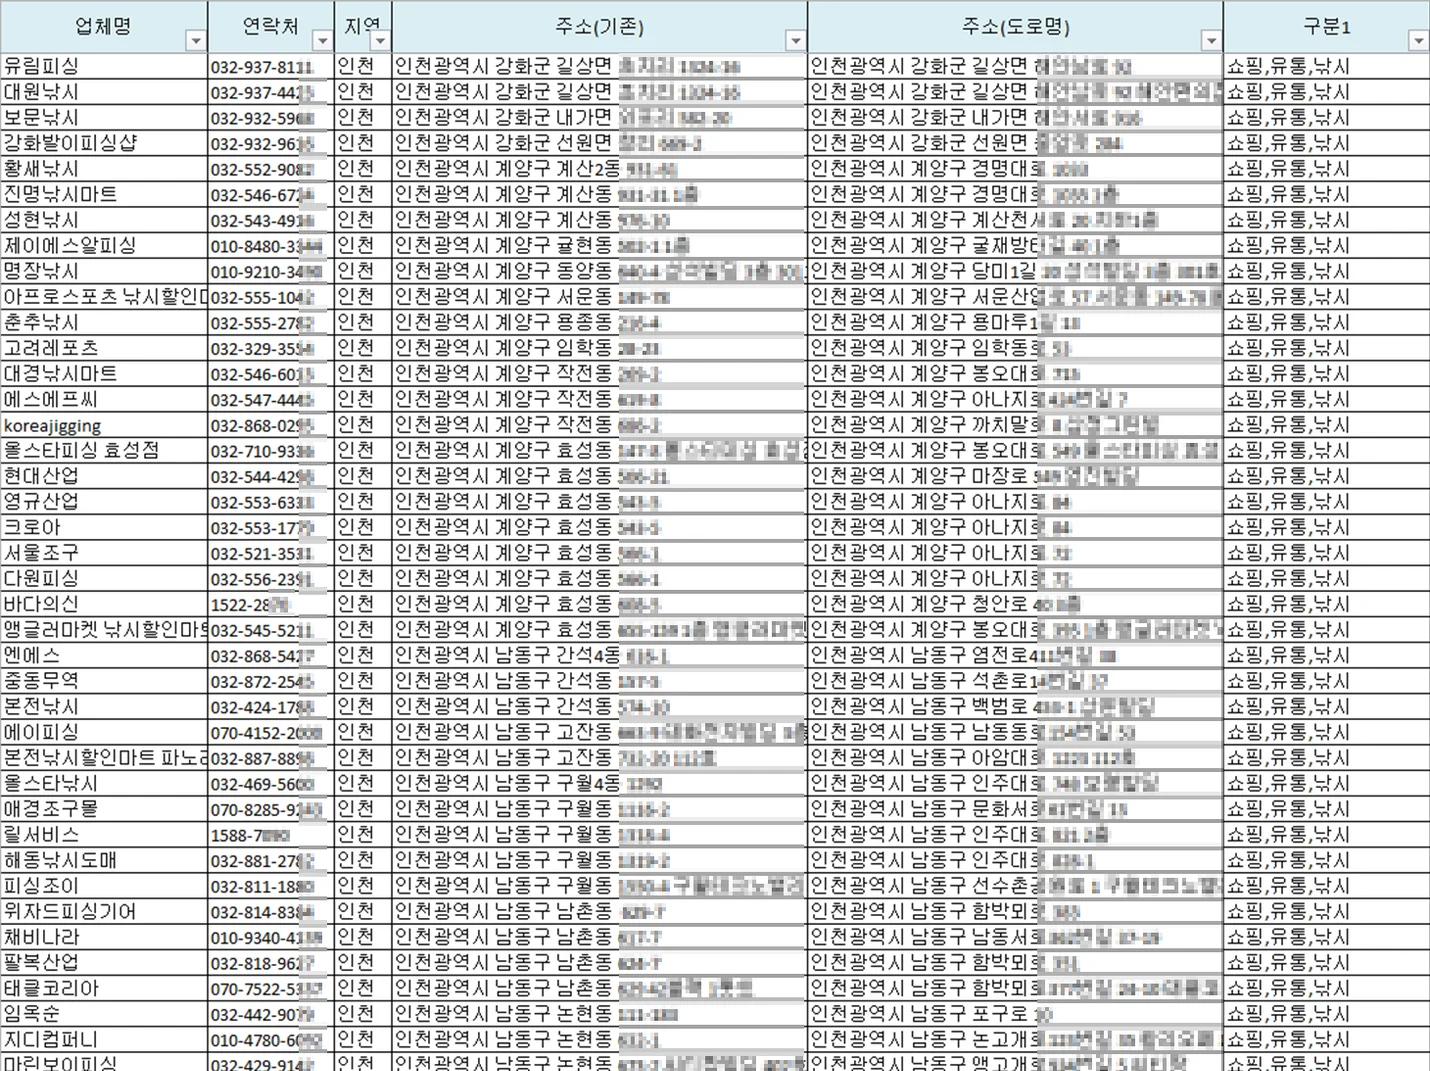Click the cell 고려레포츠
Viewport: 1430px width, 1071px height.
pyautogui.click(x=104, y=348)
